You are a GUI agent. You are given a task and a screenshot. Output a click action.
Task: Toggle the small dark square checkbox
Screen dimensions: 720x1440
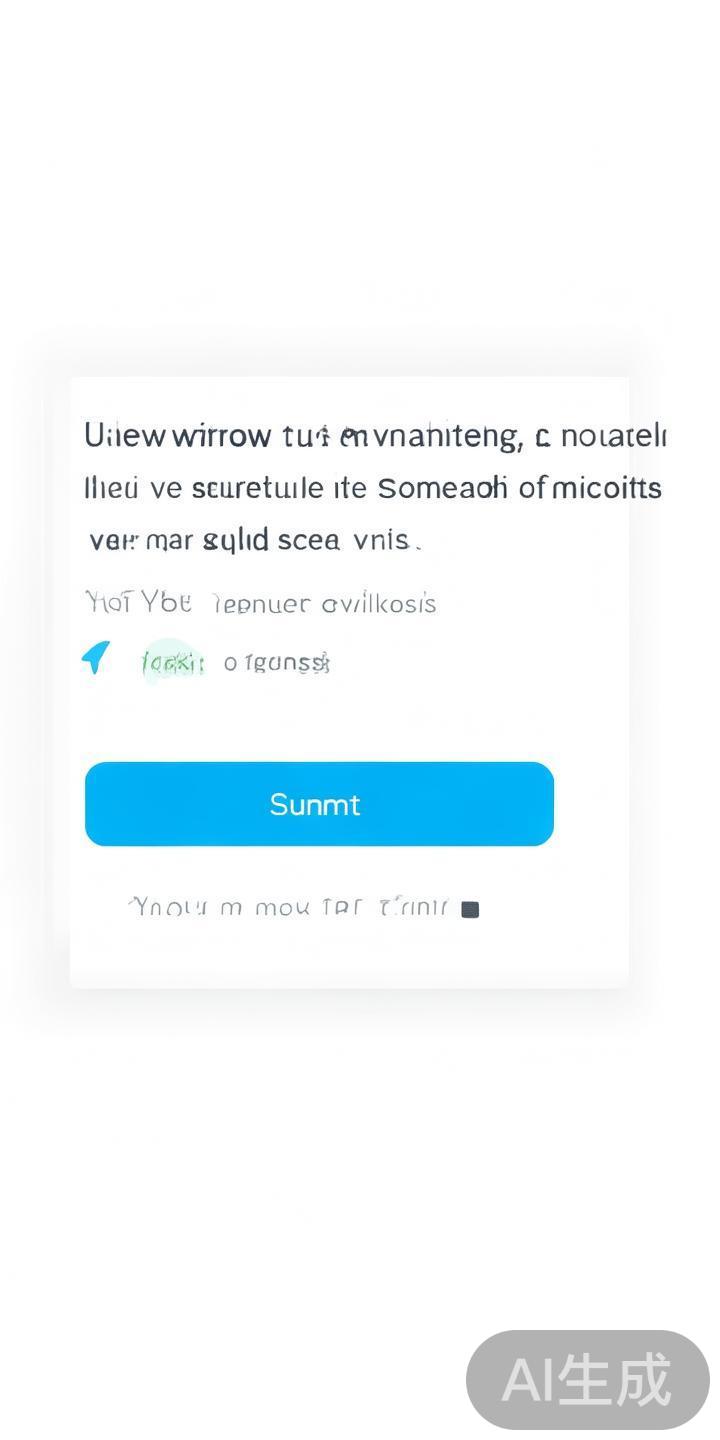point(470,909)
